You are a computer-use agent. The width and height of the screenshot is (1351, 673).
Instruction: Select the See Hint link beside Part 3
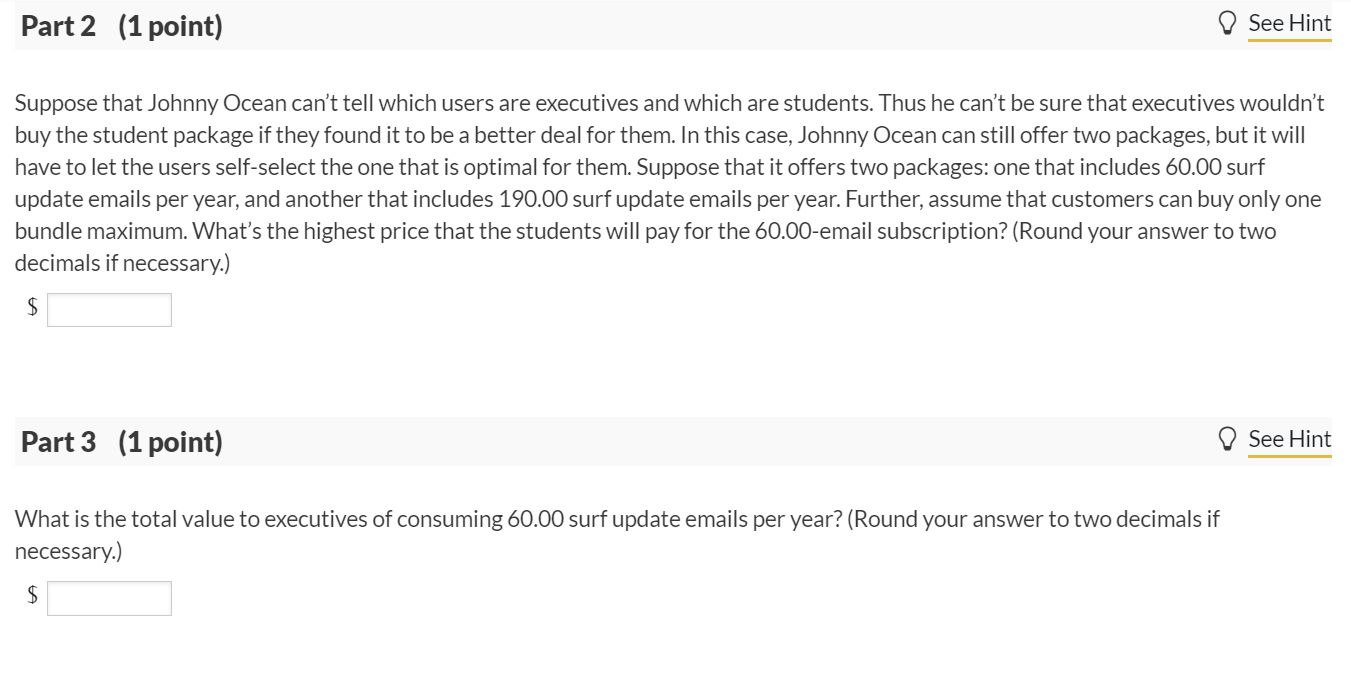(1289, 438)
